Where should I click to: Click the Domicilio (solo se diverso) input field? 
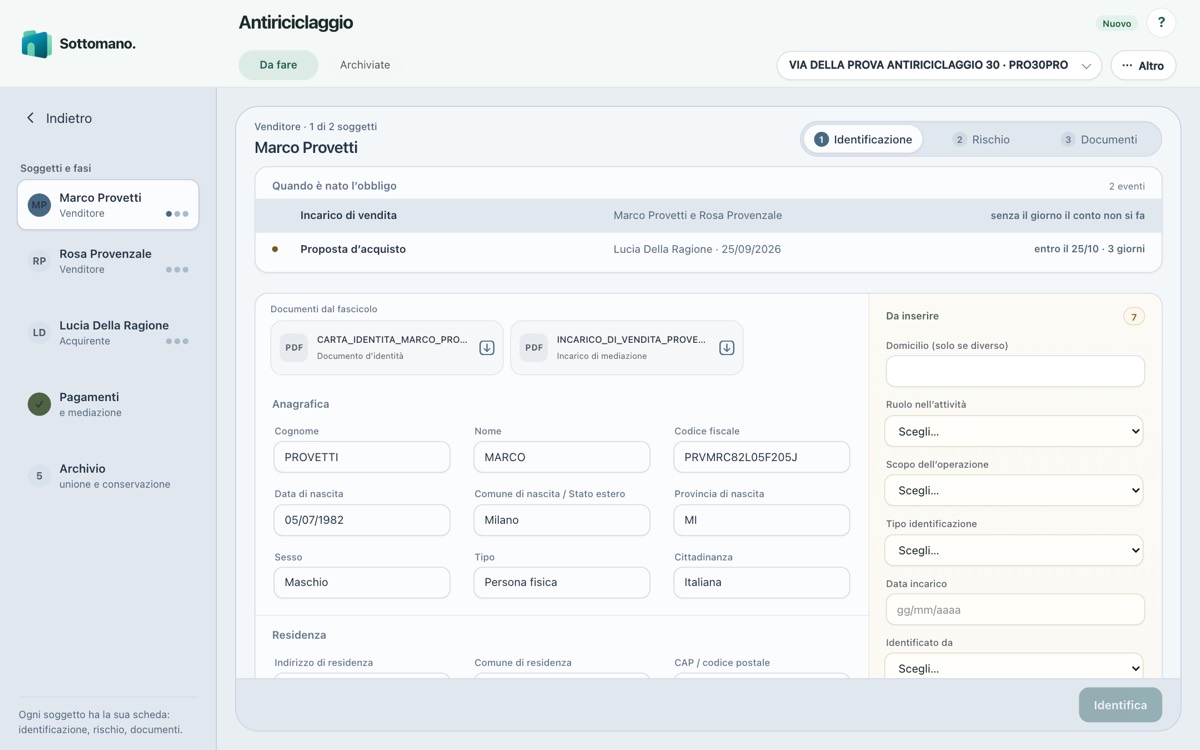[1015, 371]
